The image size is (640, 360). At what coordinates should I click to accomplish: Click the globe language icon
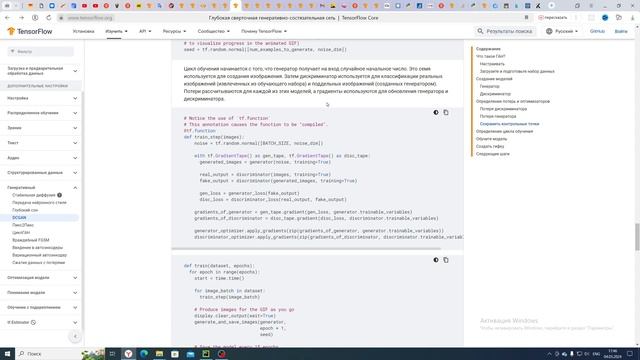click(x=549, y=31)
